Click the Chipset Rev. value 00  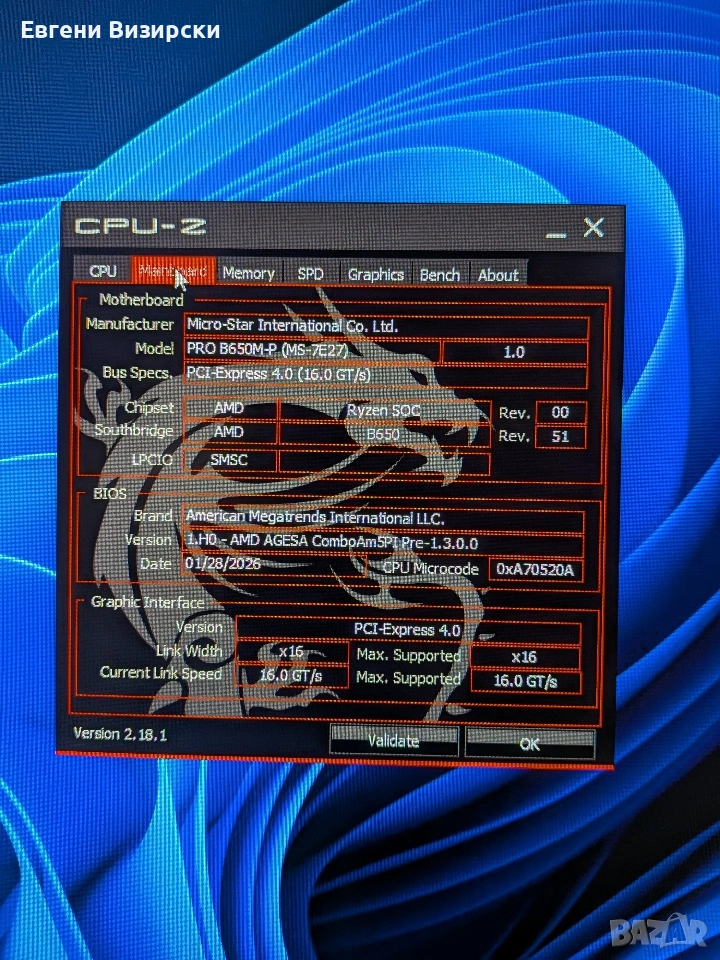pos(560,413)
